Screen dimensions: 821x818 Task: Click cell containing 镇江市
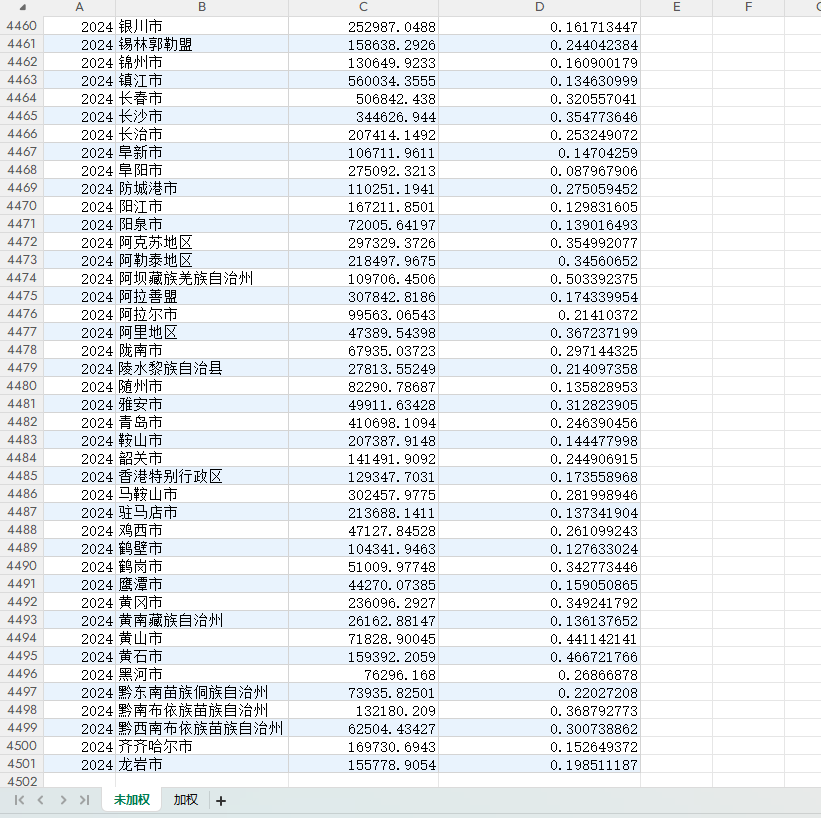[x=202, y=80]
